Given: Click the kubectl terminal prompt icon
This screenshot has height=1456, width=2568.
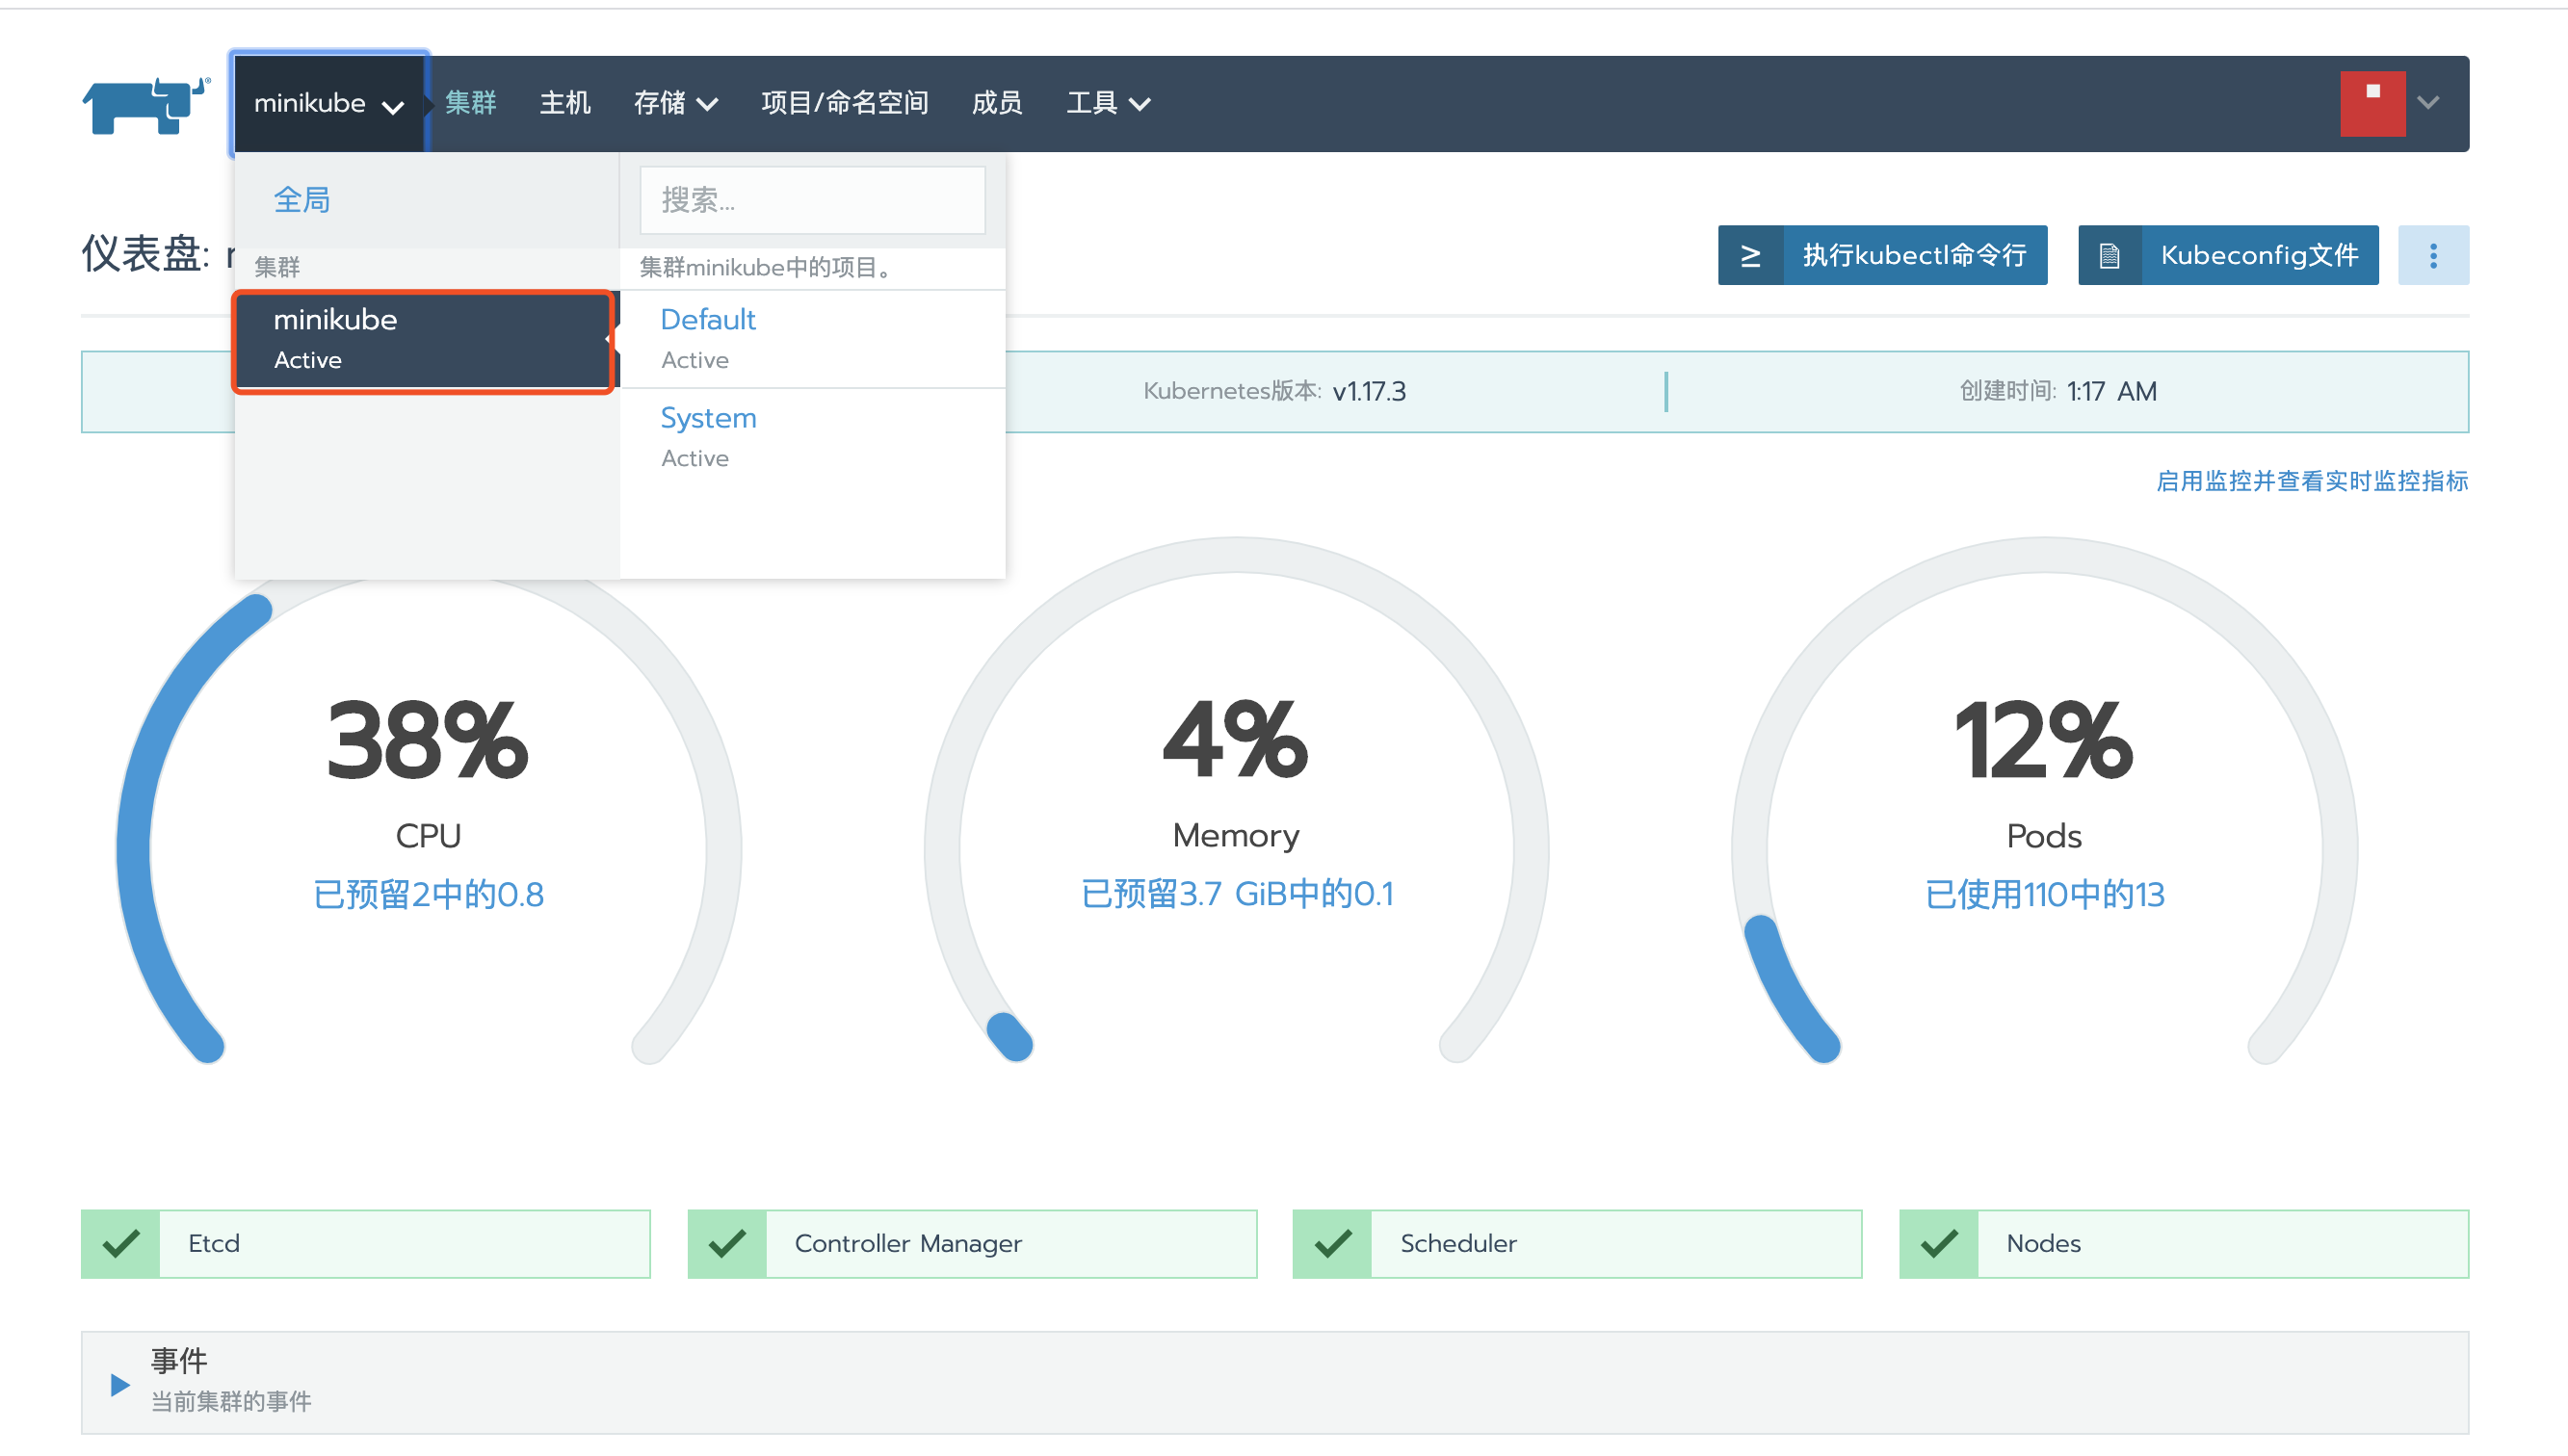Looking at the screenshot, I should [1750, 256].
